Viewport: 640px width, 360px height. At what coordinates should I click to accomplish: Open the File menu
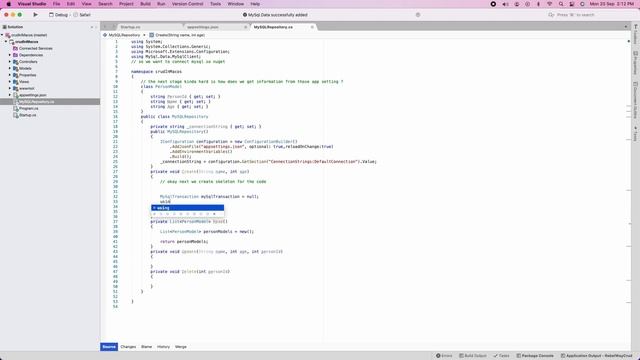[x=56, y=4]
